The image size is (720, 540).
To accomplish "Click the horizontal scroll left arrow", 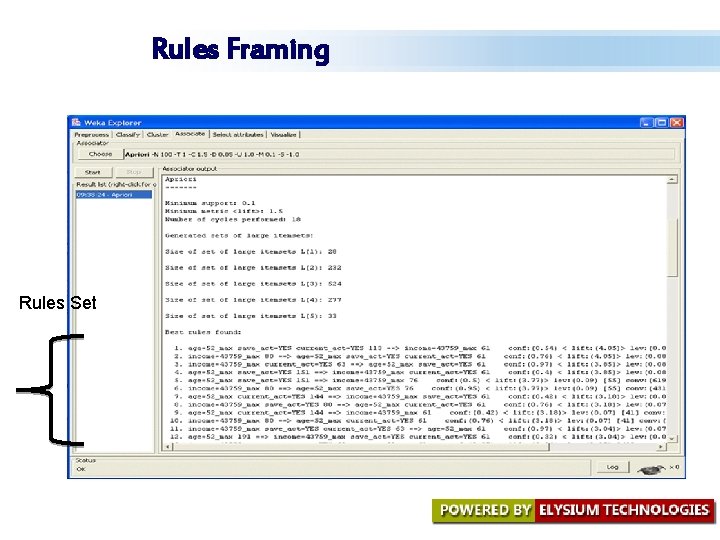I will pos(168,446).
